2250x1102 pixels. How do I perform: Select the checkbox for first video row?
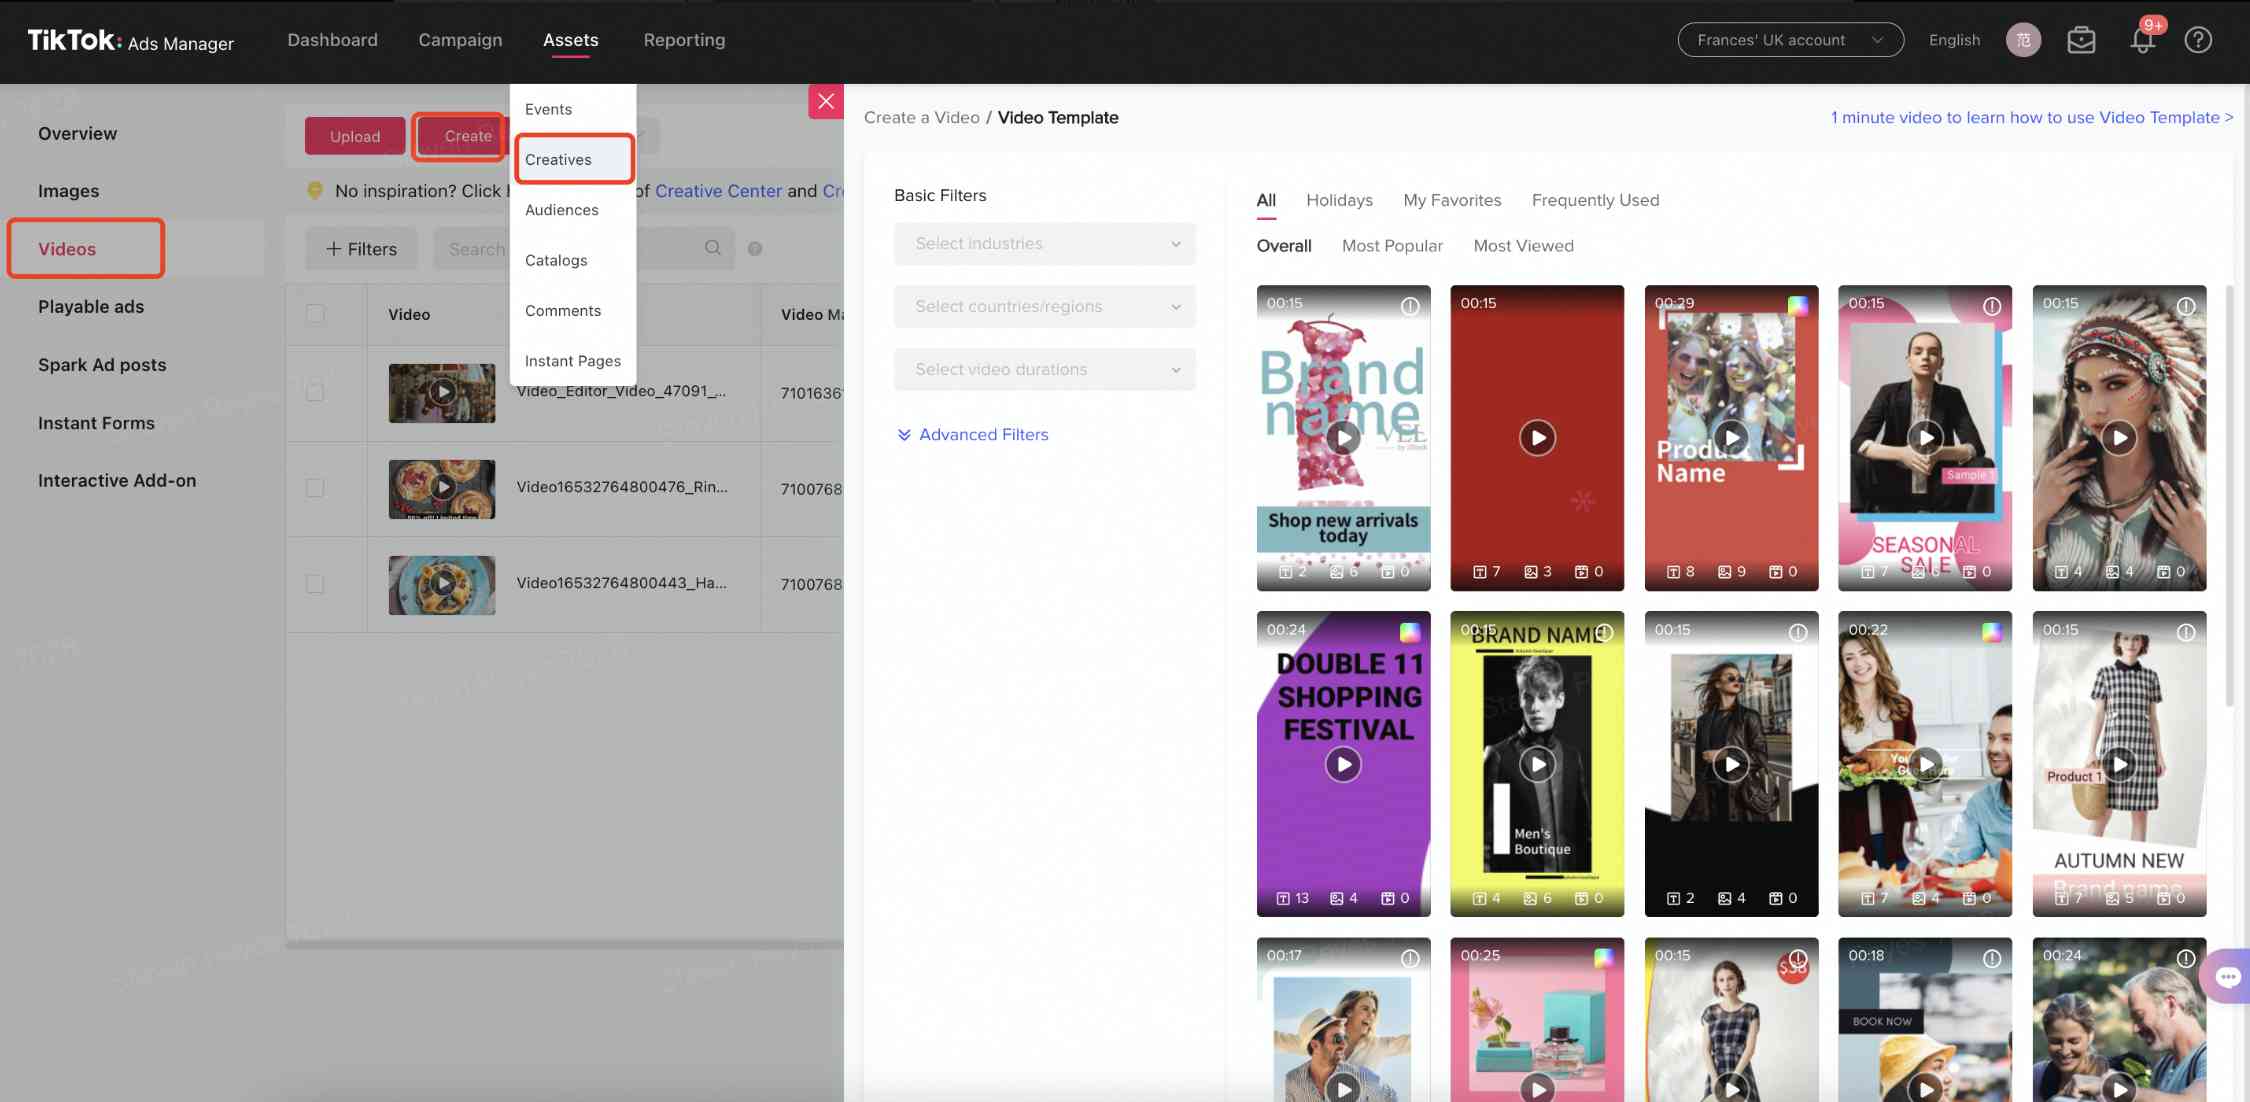(313, 392)
